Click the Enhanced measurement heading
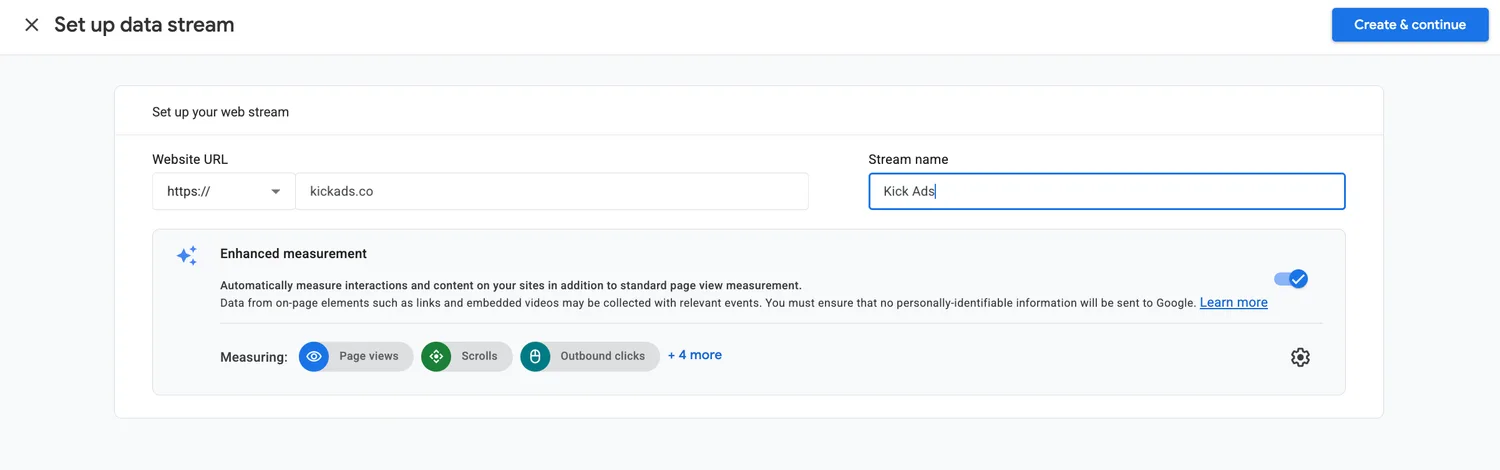The height and width of the screenshot is (470, 1500). click(x=294, y=254)
